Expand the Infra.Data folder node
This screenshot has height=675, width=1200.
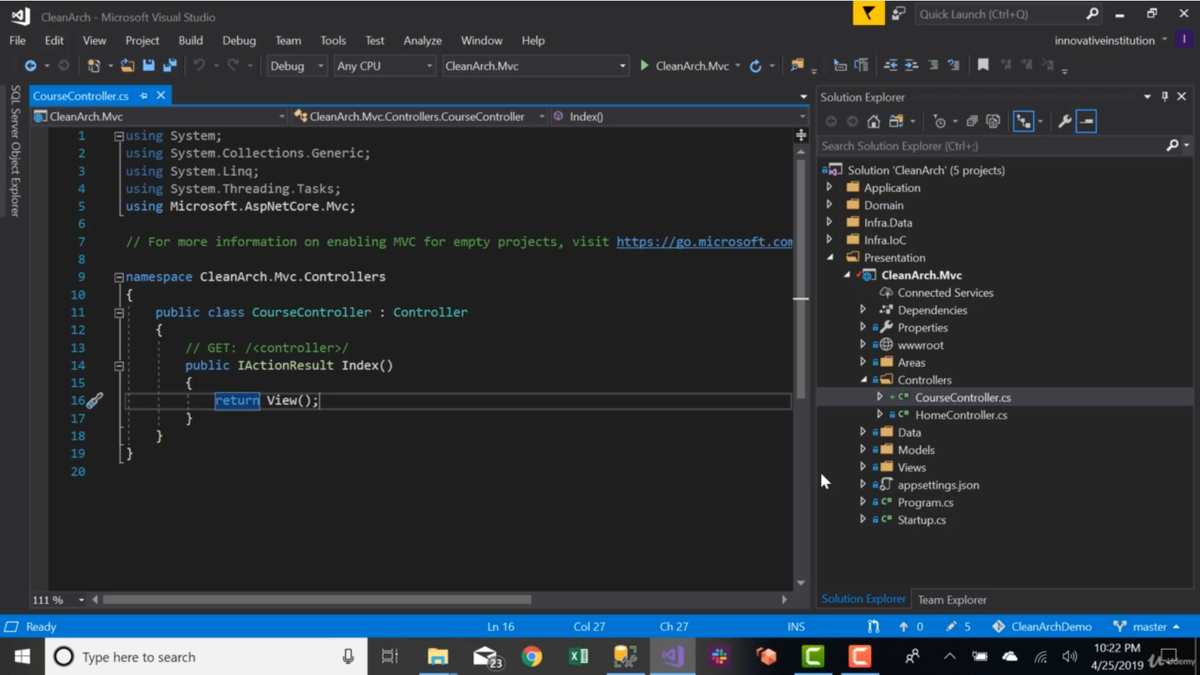coord(830,223)
